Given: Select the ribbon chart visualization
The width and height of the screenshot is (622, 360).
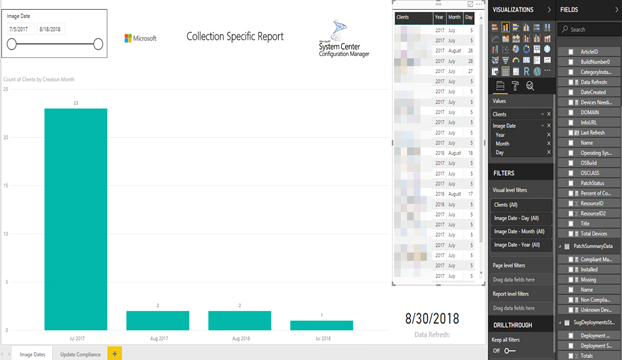Looking at the screenshot, I should click(x=547, y=38).
